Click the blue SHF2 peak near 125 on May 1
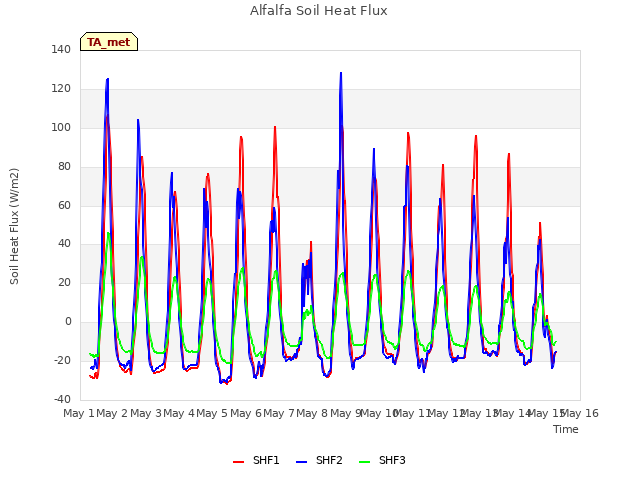640x480 pixels. coord(108,79)
